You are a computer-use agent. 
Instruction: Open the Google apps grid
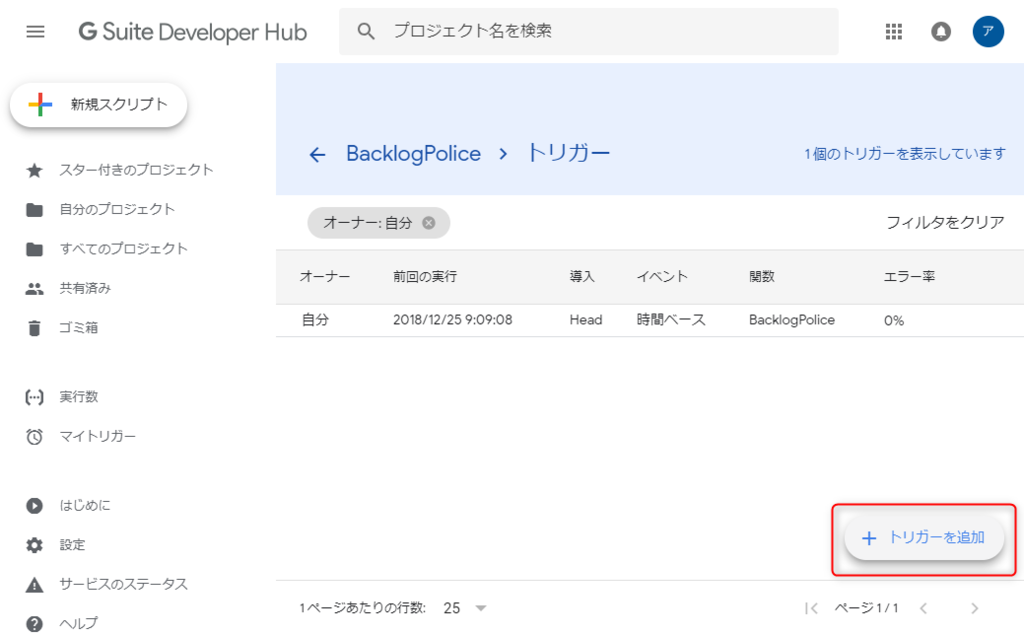(x=893, y=31)
